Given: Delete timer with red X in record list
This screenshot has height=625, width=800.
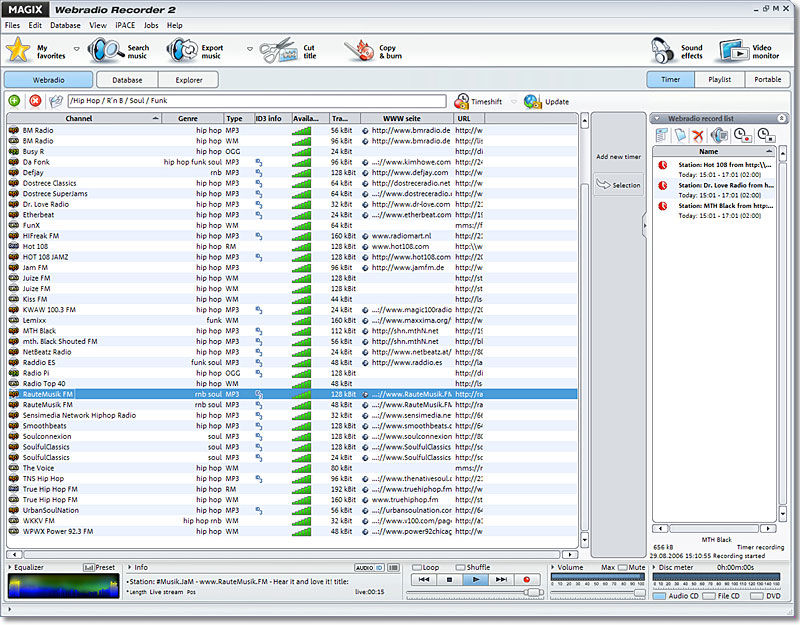Looking at the screenshot, I should (x=698, y=135).
